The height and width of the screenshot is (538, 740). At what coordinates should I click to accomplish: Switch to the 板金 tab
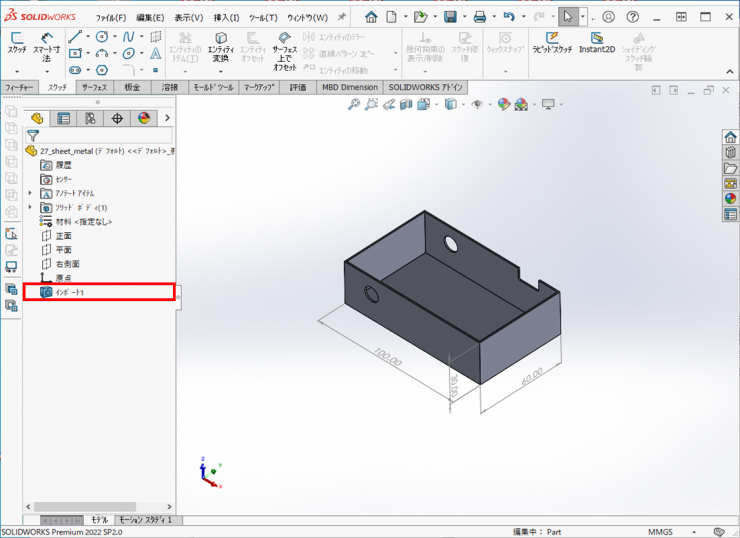pos(132,87)
